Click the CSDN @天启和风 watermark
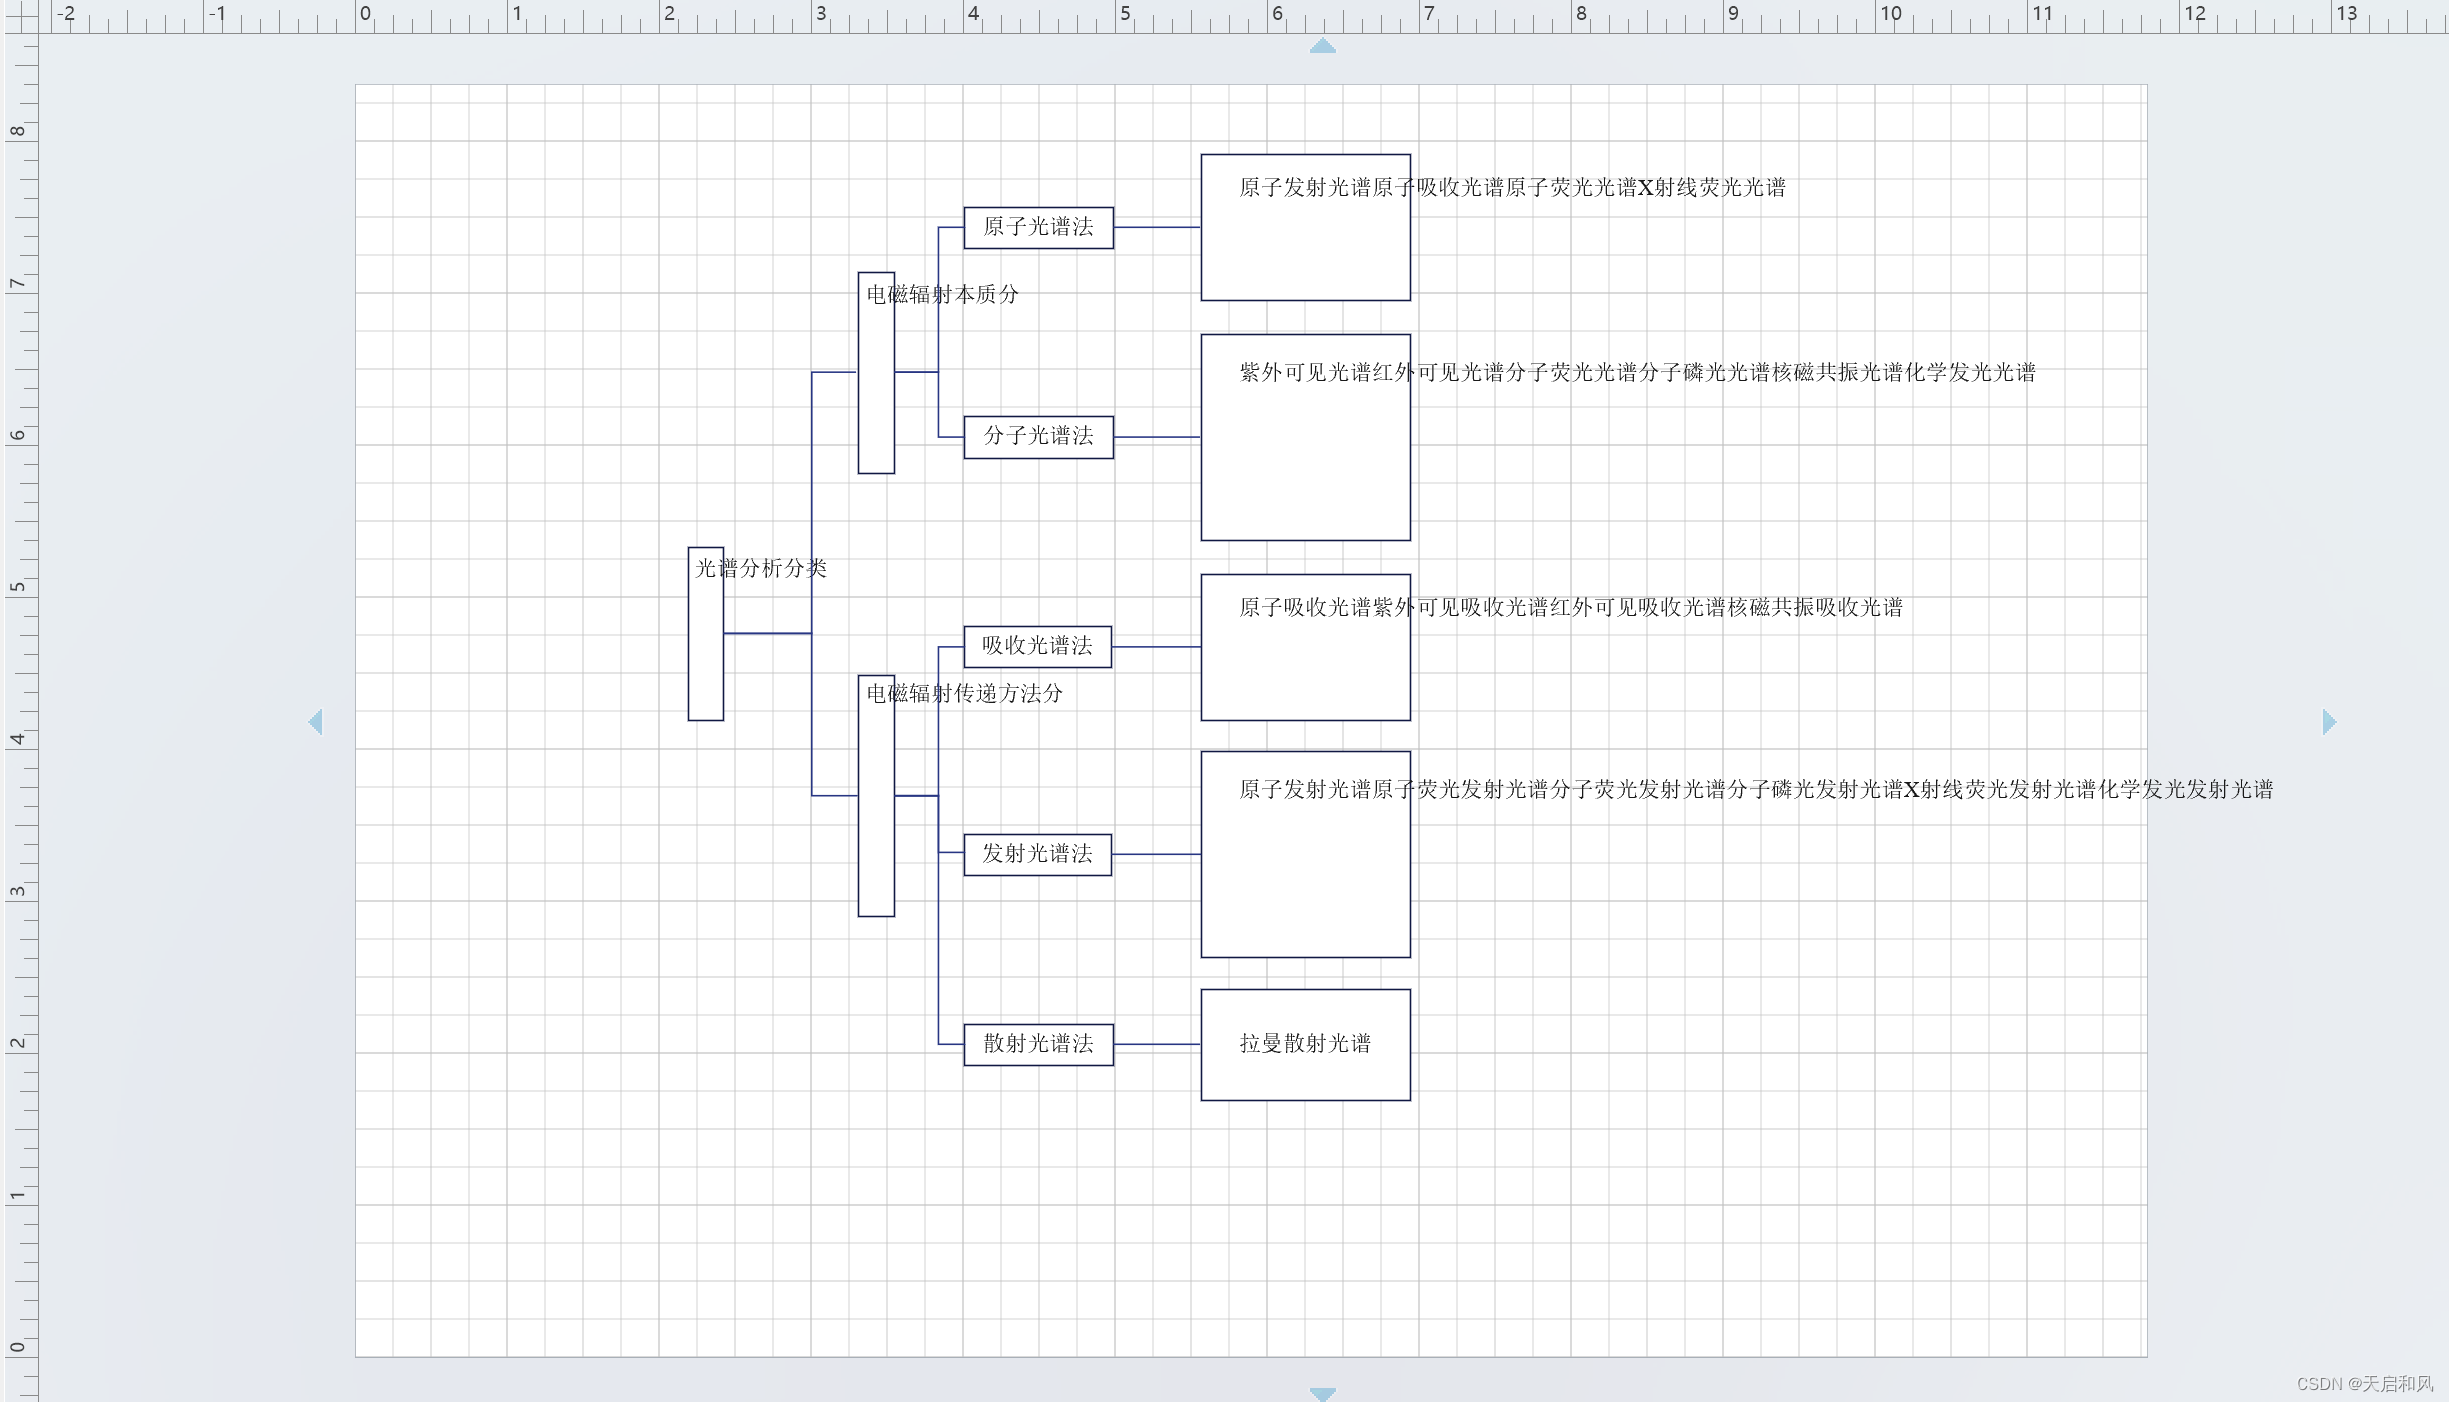The height and width of the screenshot is (1402, 2449). click(2363, 1383)
